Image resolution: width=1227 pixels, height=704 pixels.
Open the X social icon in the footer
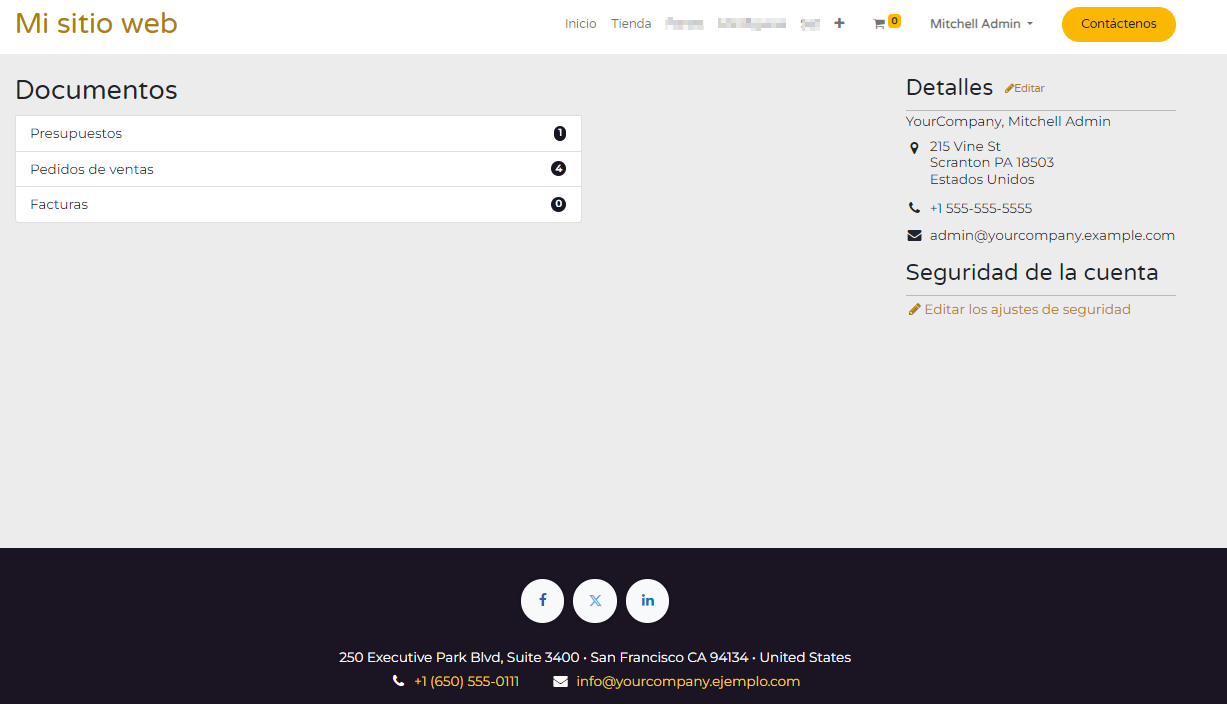click(x=595, y=600)
